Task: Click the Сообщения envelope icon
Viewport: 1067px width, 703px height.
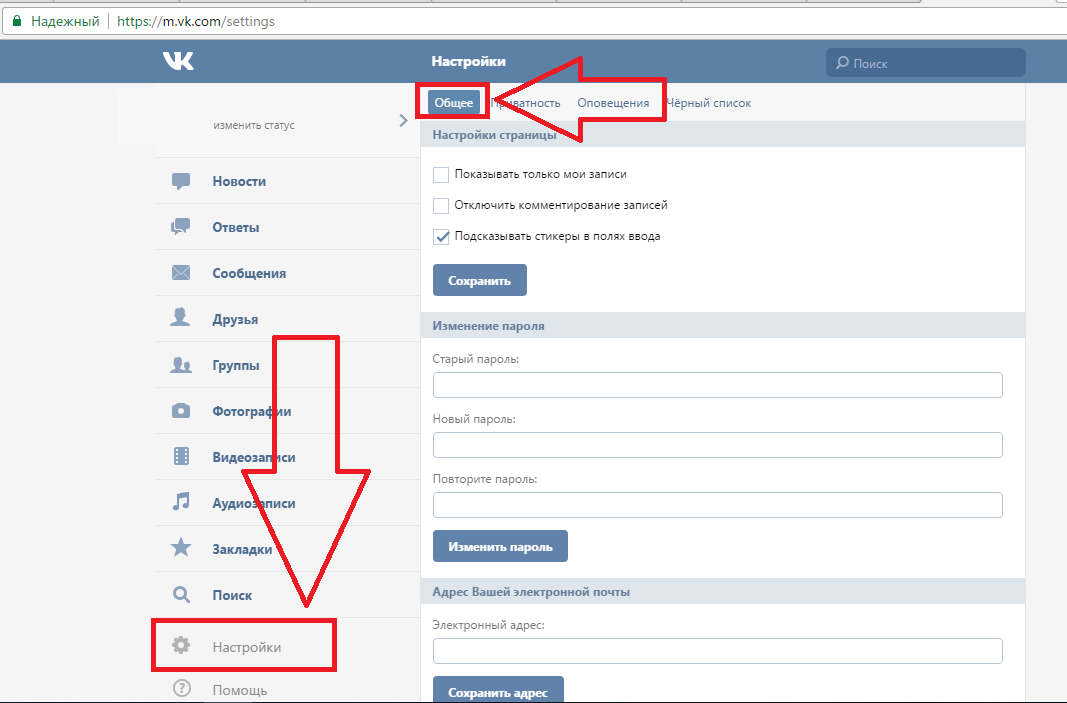Action: tap(181, 273)
